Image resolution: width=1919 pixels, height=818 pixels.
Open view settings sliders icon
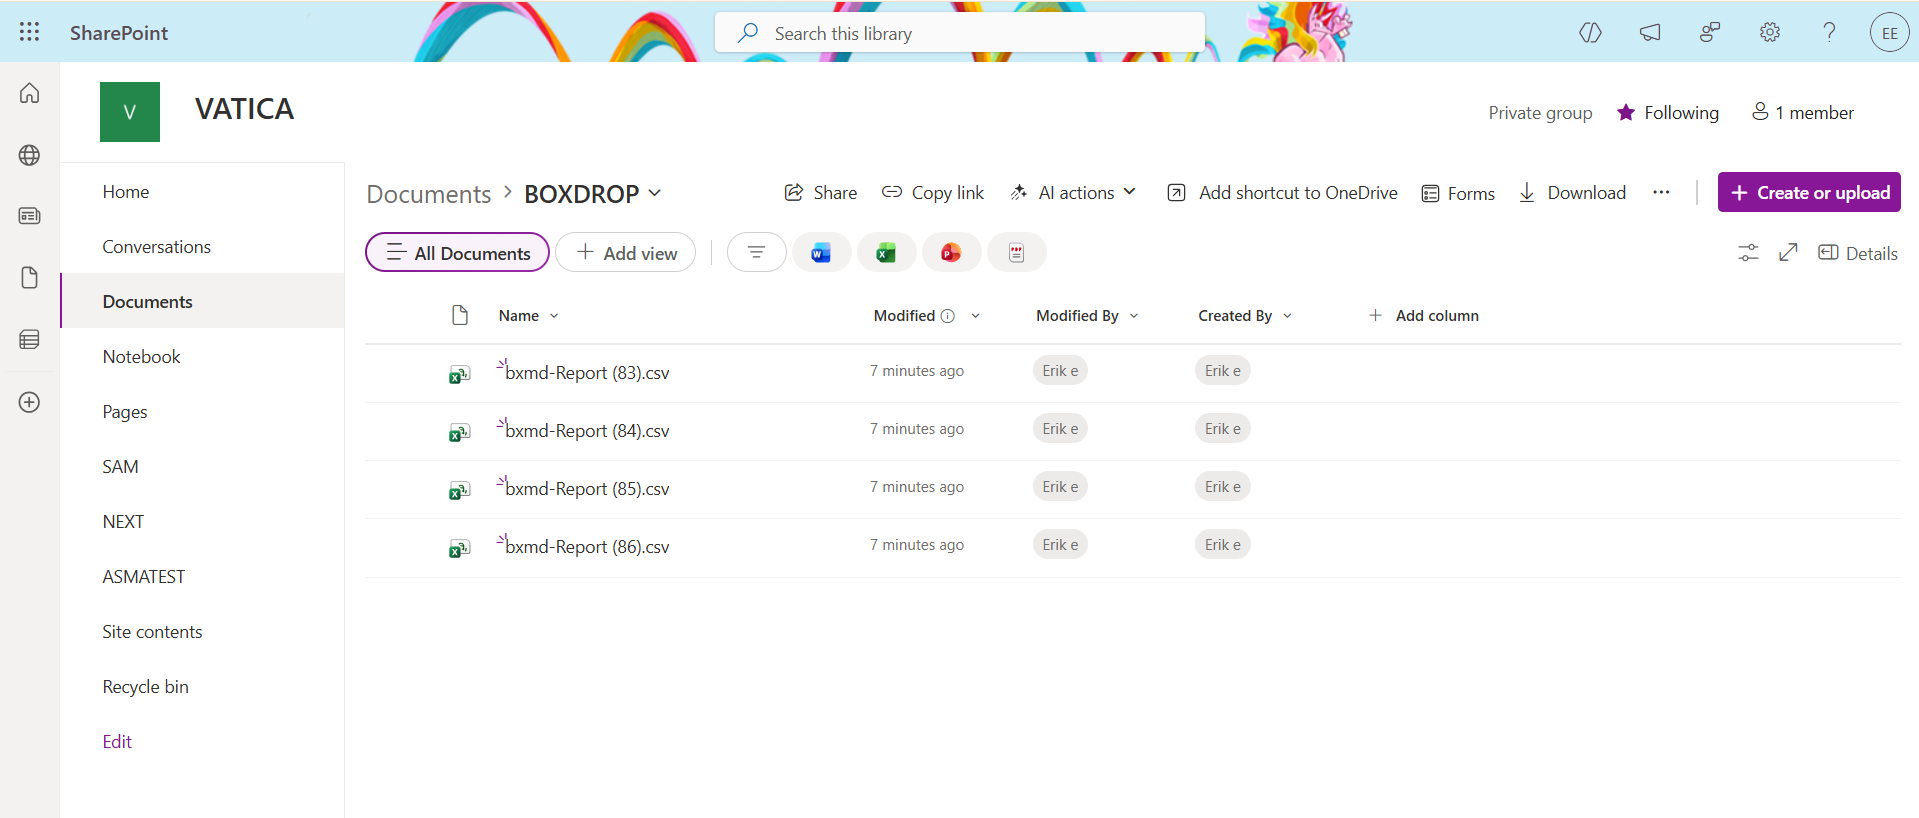[1748, 253]
